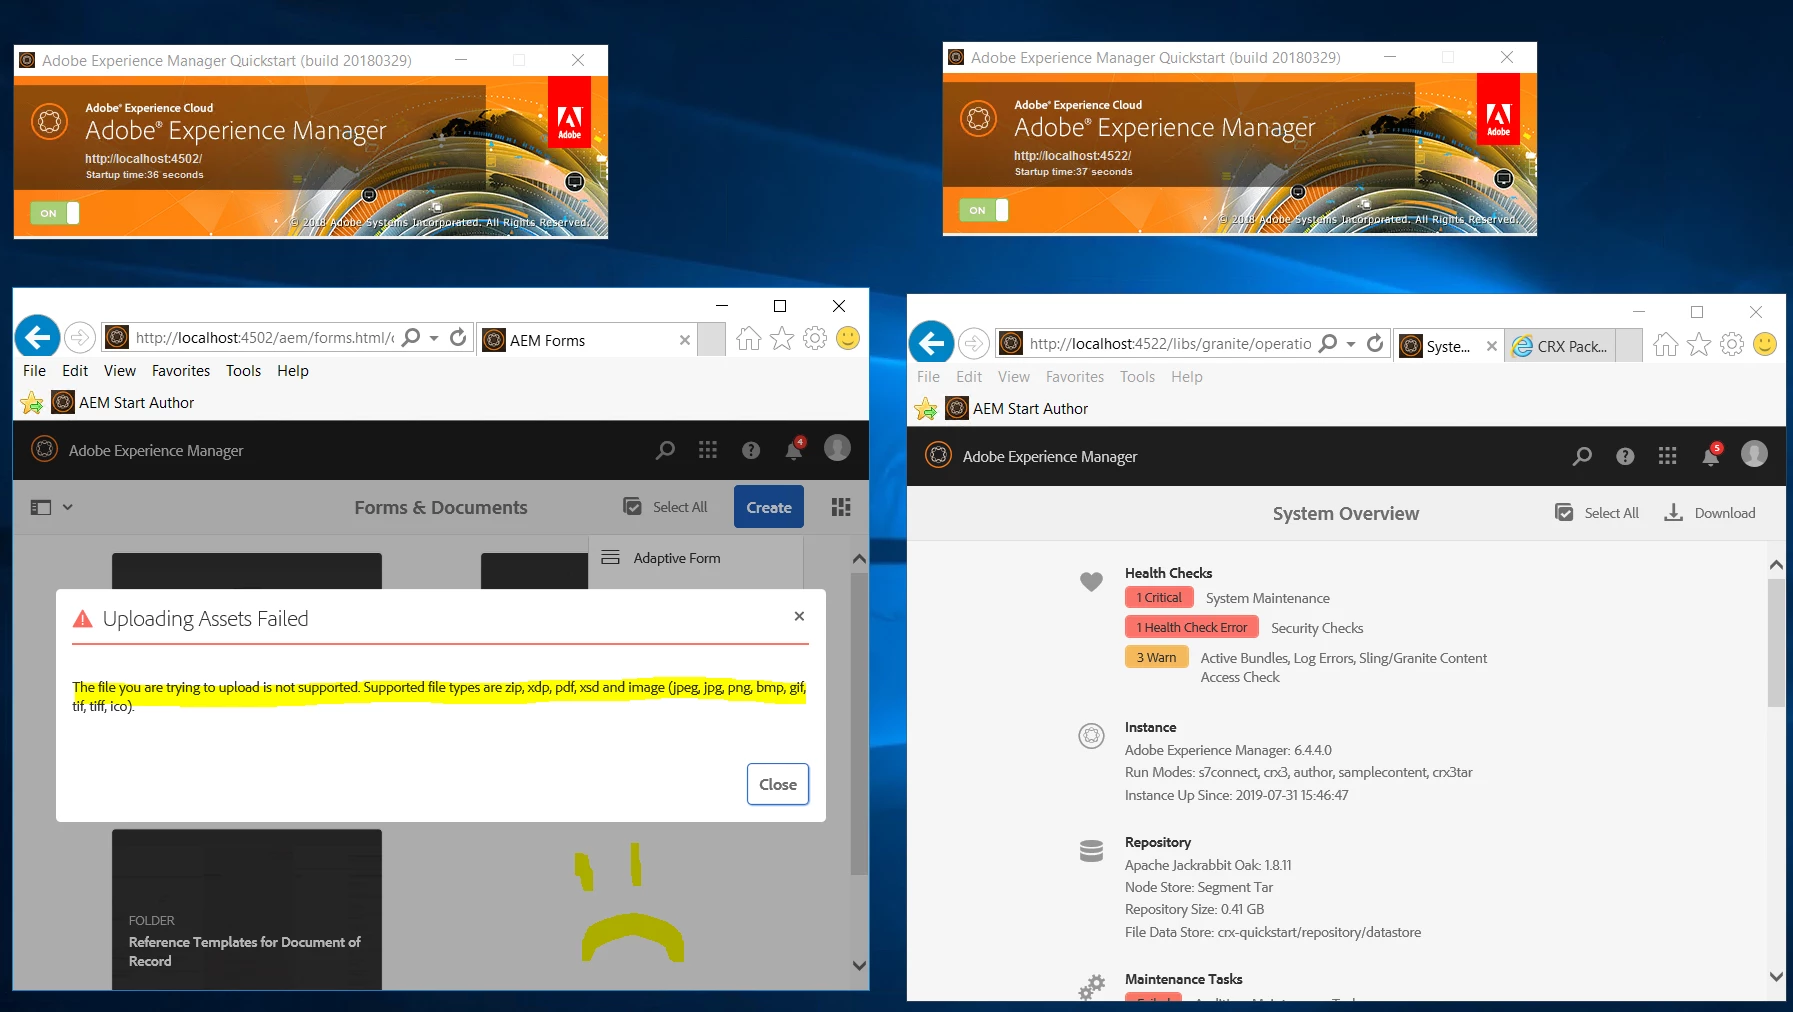This screenshot has height=1012, width=1793.
Task: Open the 1 Health Check Error badge
Action: [x=1191, y=627]
